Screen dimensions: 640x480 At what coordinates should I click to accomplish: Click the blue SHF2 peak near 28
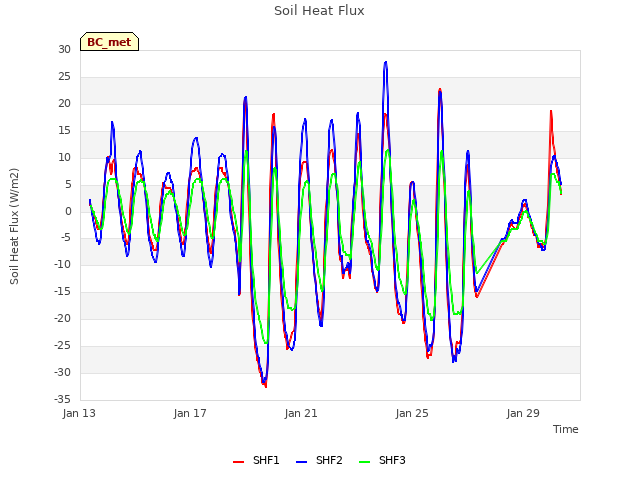pos(386,62)
